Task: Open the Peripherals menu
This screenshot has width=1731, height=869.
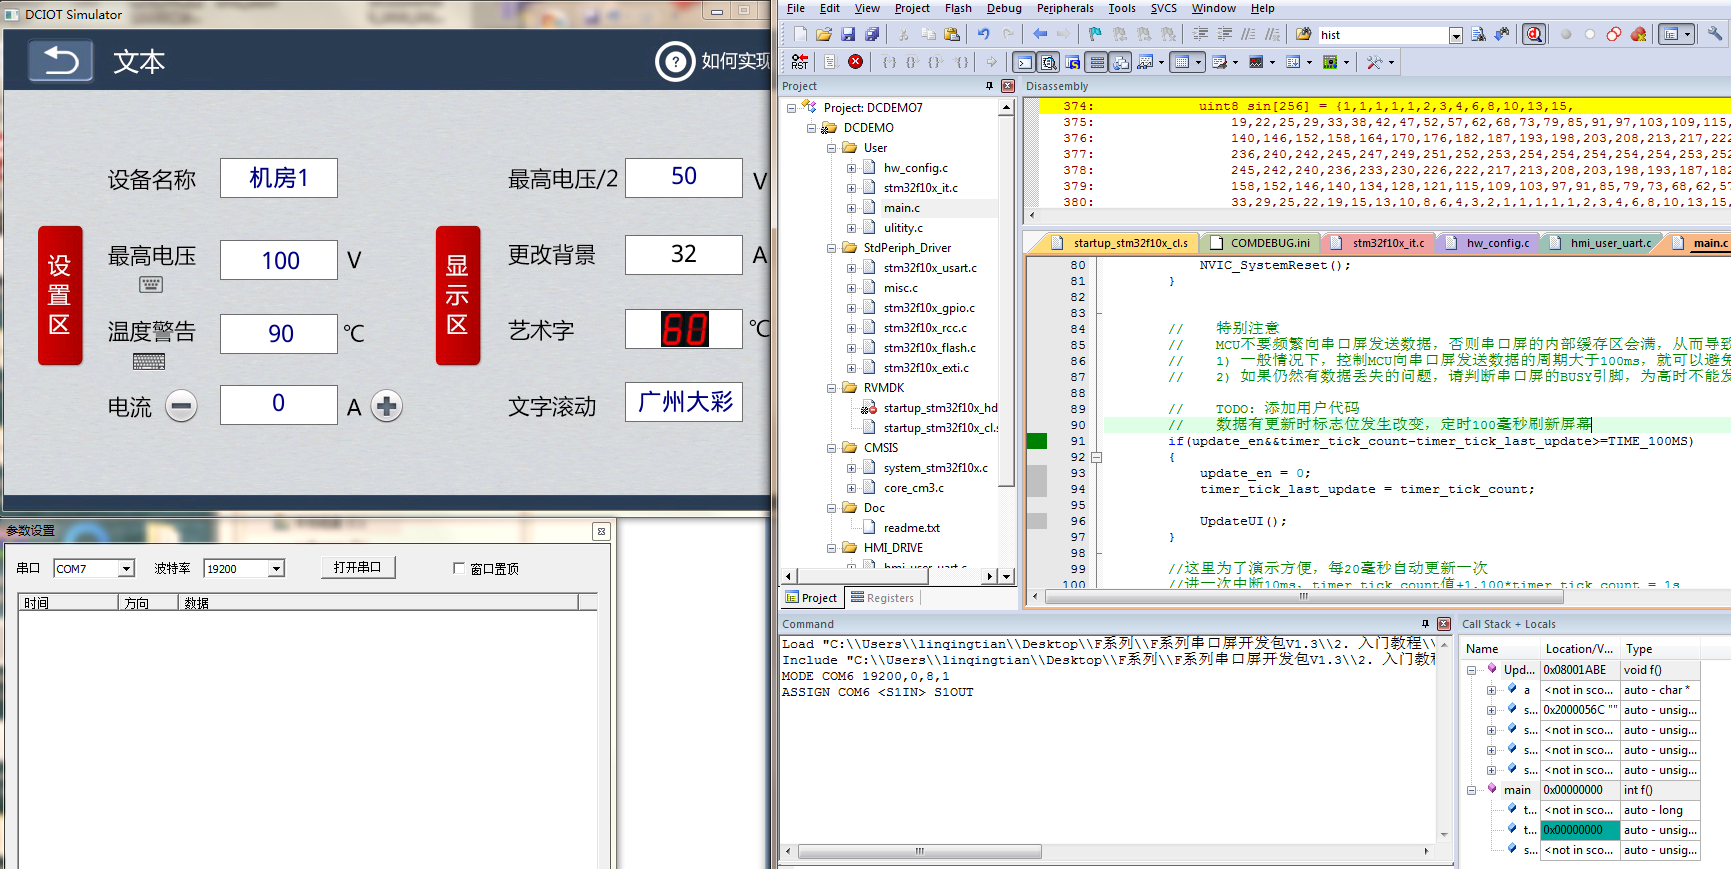Action: (x=1064, y=8)
